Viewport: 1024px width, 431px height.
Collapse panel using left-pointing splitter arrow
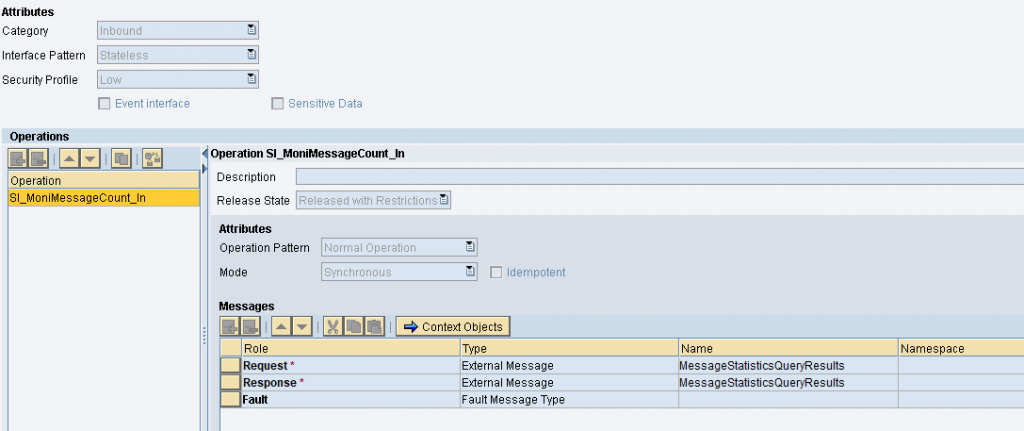tap(204, 153)
